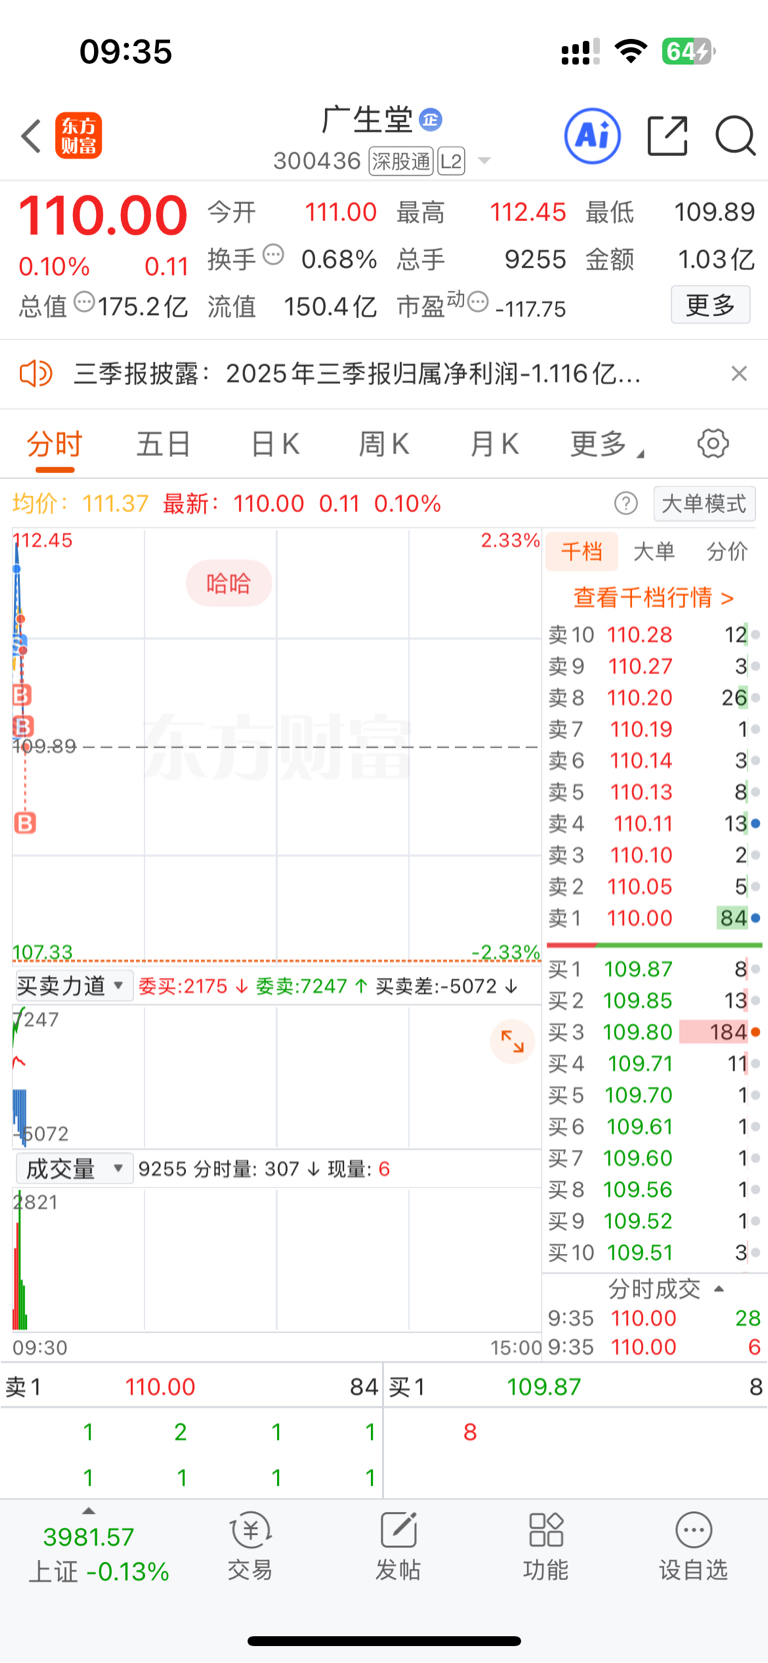Expand the 上证 index bar arrow
Image resolution: width=768 pixels, height=1663 pixels.
tap(89, 1511)
